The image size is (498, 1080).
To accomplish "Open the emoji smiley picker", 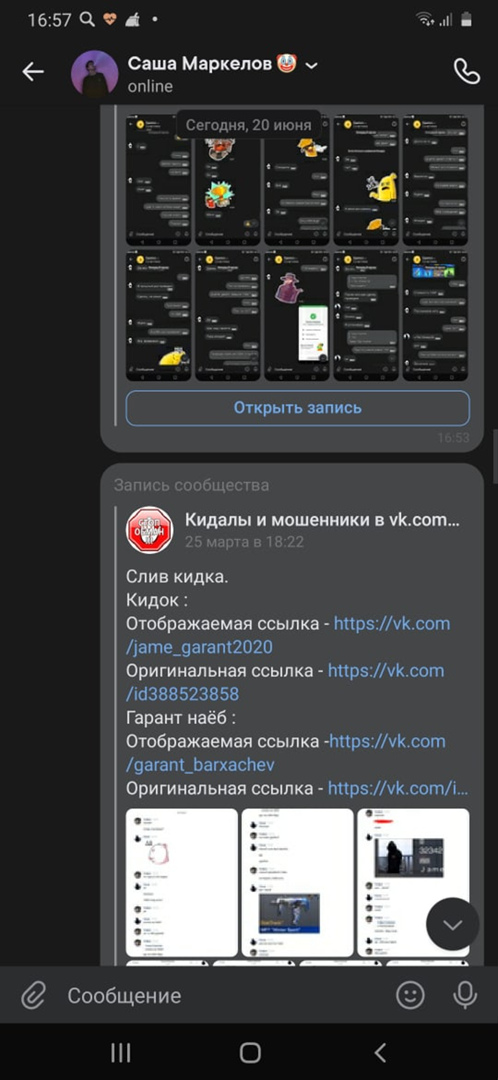I will (411, 995).
